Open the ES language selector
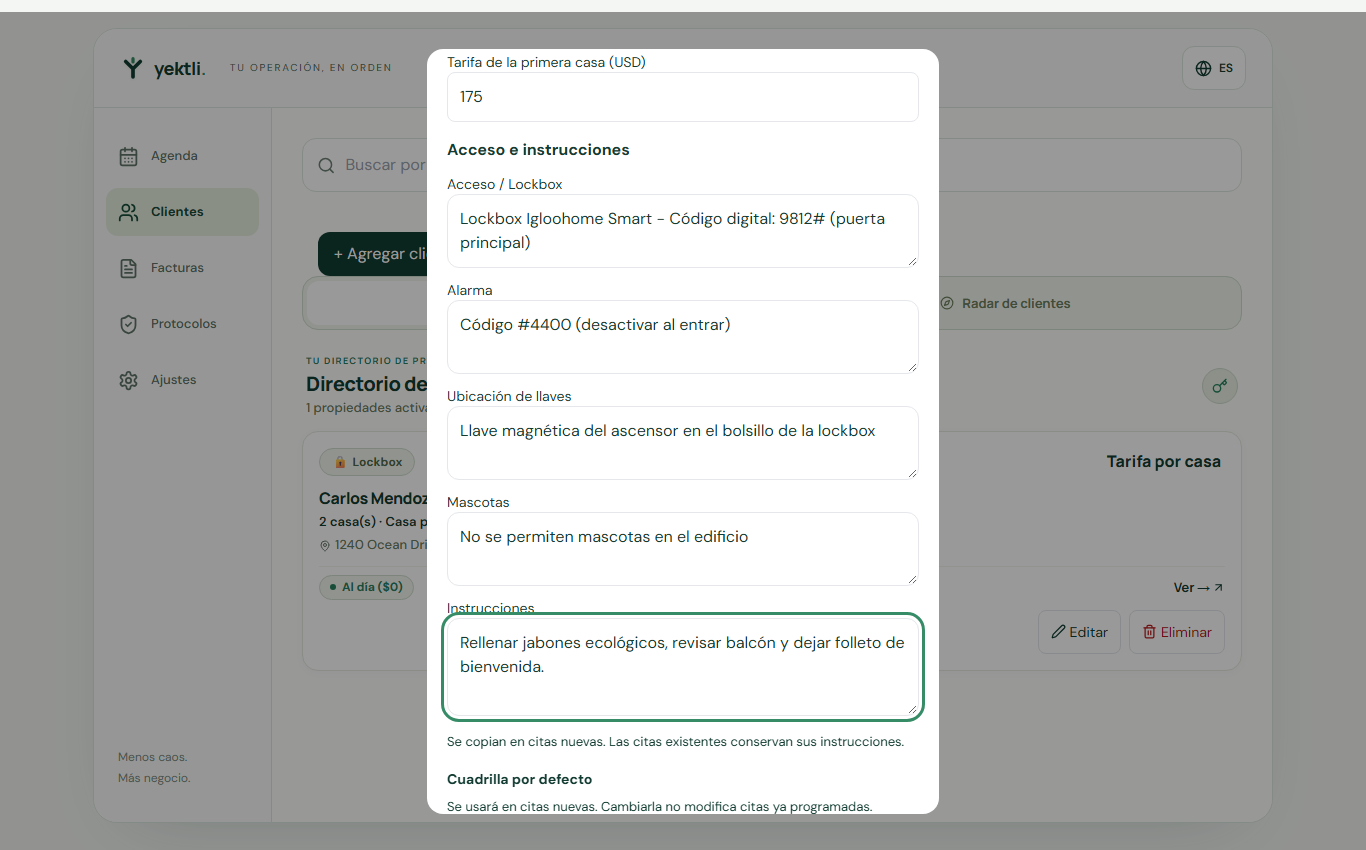1366x850 pixels. [x=1214, y=68]
